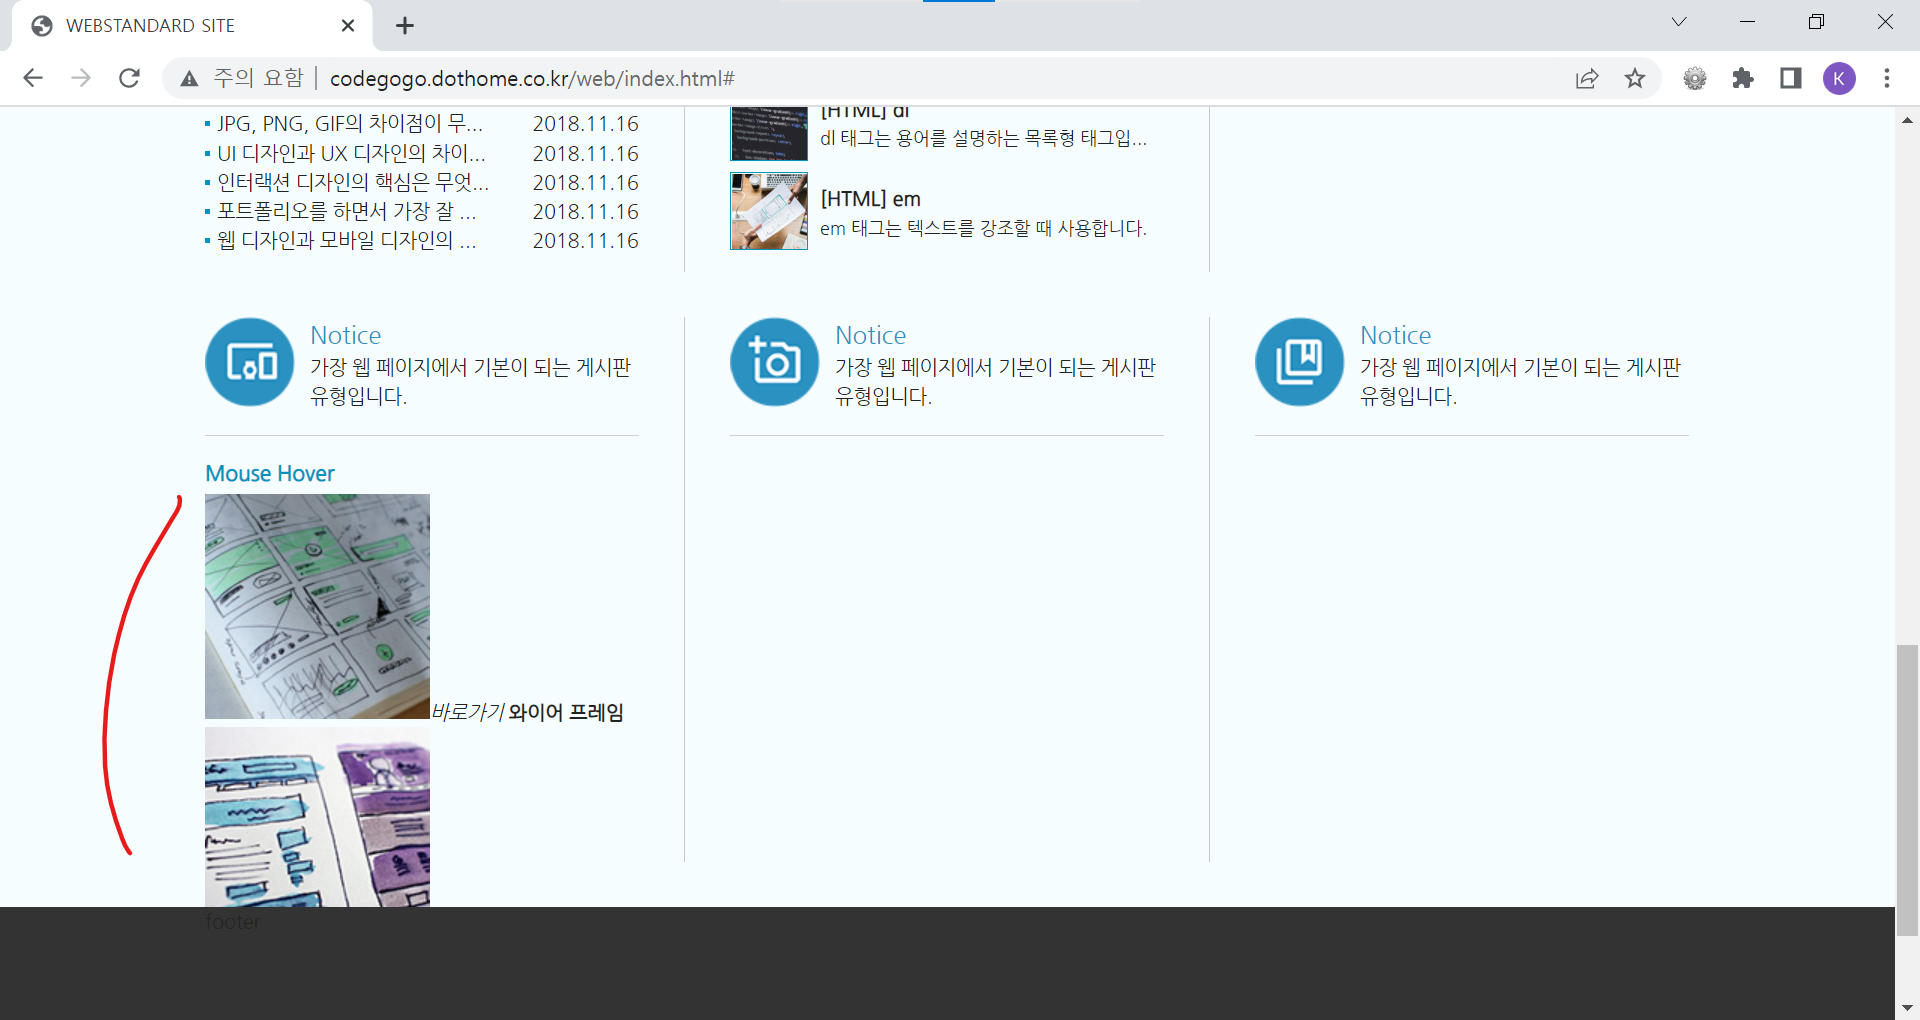Open the gear extension icon
The height and width of the screenshot is (1020, 1920).
tap(1695, 78)
